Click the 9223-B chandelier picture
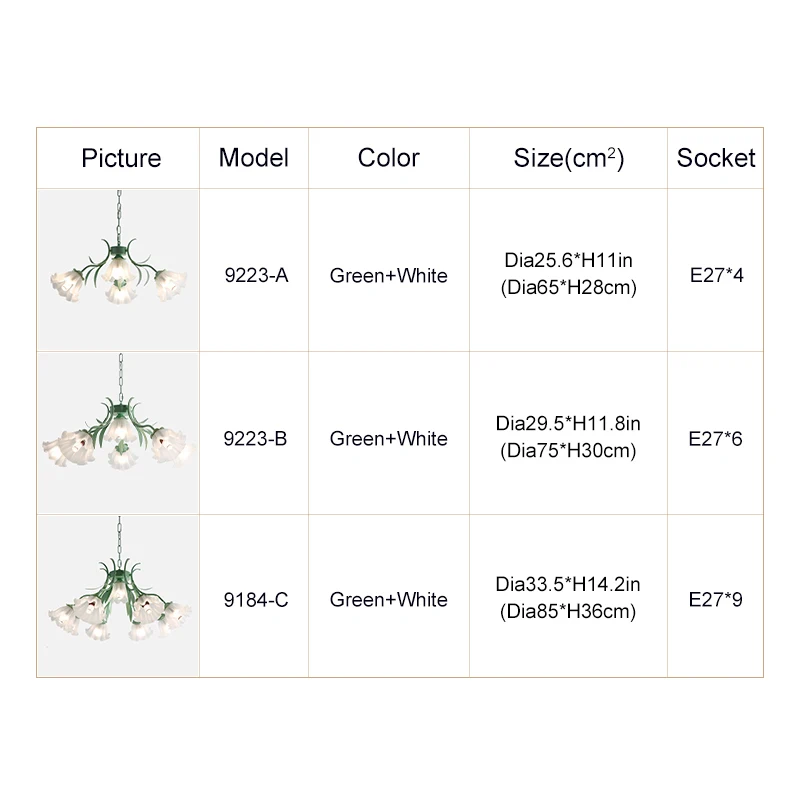The height and width of the screenshot is (800, 800). click(x=119, y=434)
